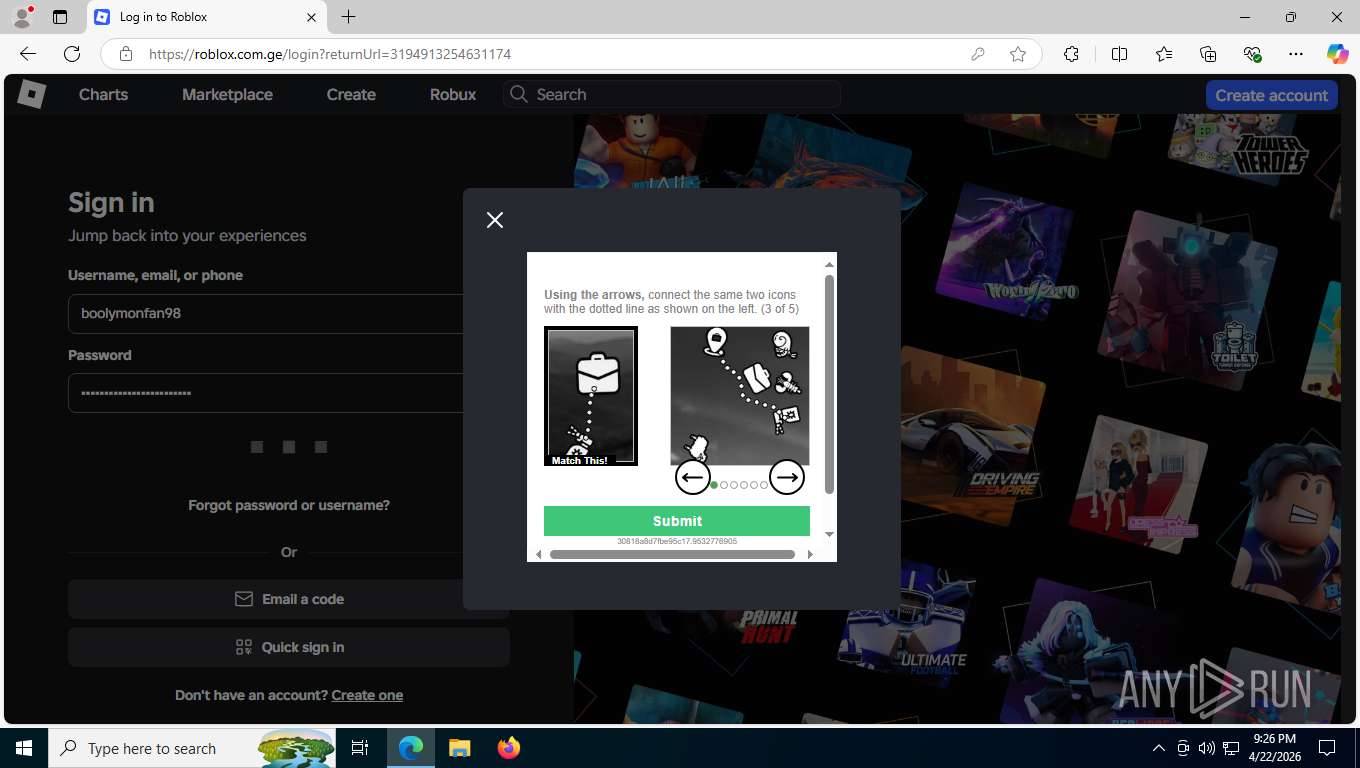The height and width of the screenshot is (768, 1360).
Task: Open Forgot password or username link
Action: 289,505
